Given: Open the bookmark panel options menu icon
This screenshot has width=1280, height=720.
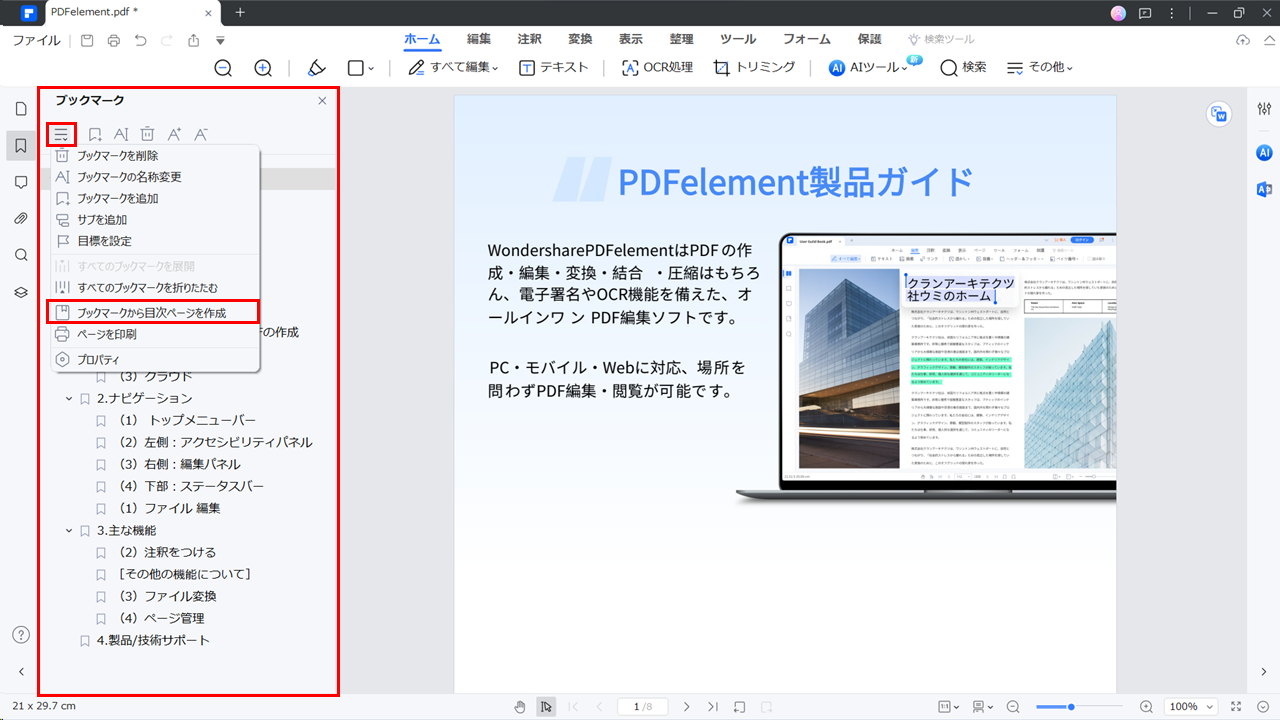Looking at the screenshot, I should coord(62,134).
